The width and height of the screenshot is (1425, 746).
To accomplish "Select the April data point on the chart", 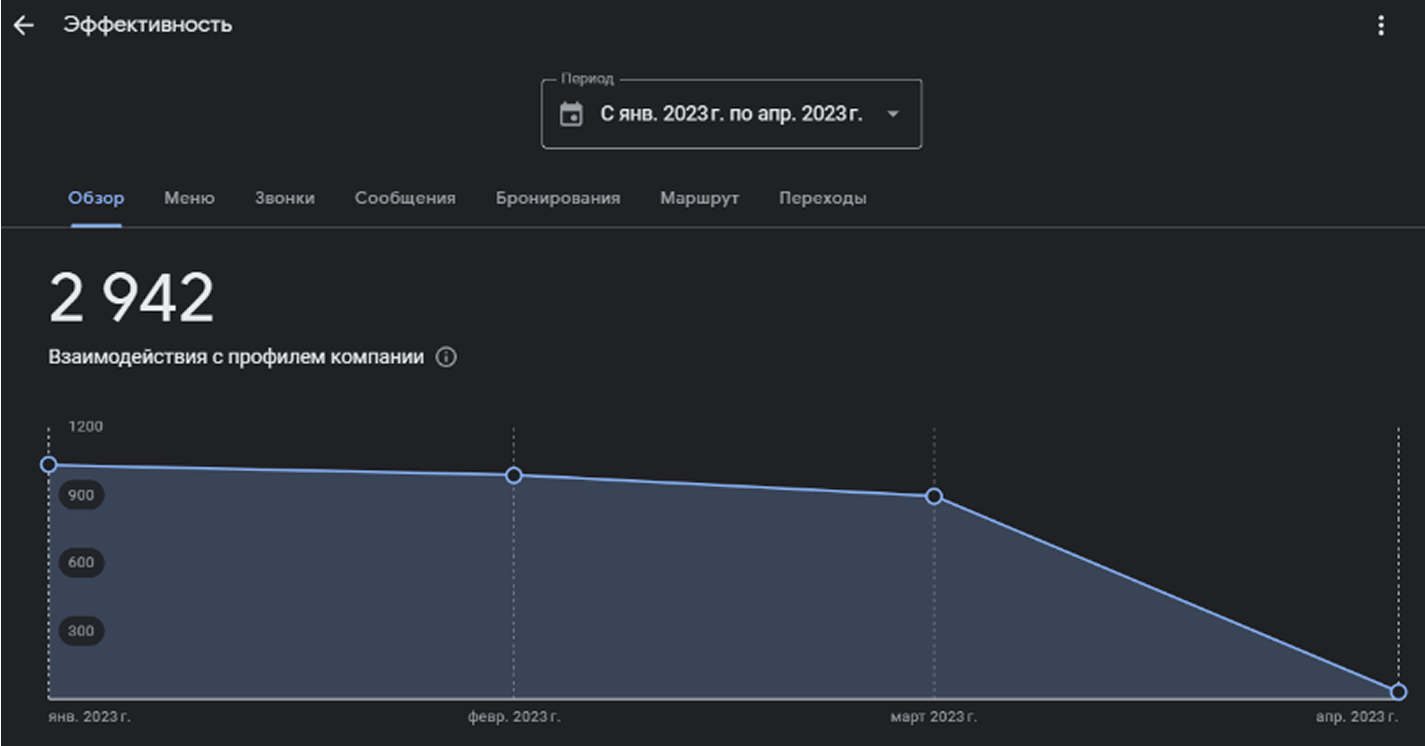I will click(x=1397, y=691).
